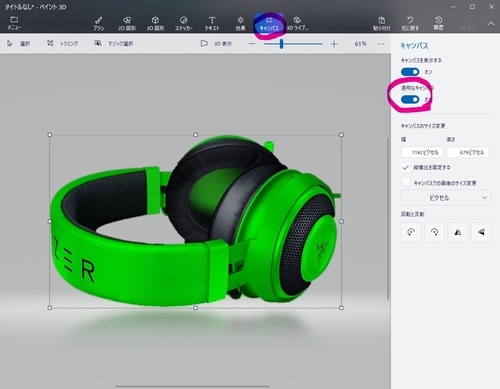Open the 3D図形 shapes tool
The width and height of the screenshot is (500, 389).
pyautogui.click(x=155, y=24)
